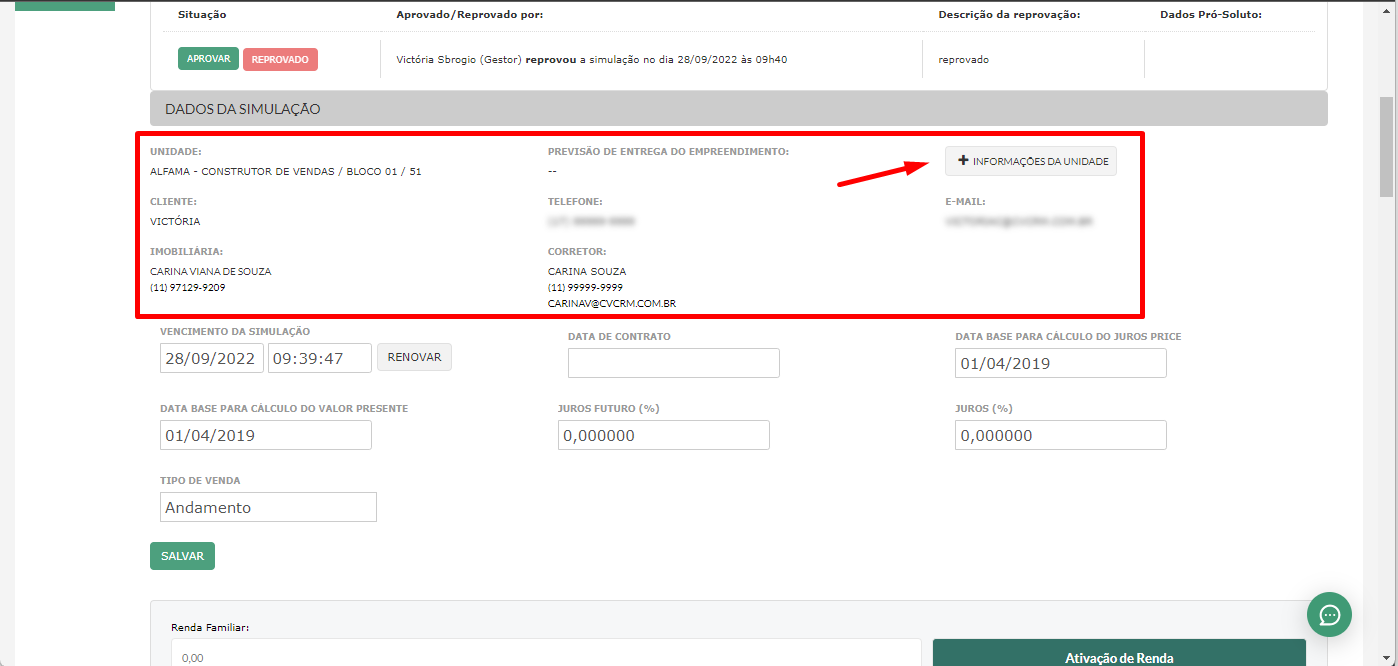The width and height of the screenshot is (1398, 666).
Task: Click the Descrição da reprovação column header
Action: pyautogui.click(x=1009, y=15)
